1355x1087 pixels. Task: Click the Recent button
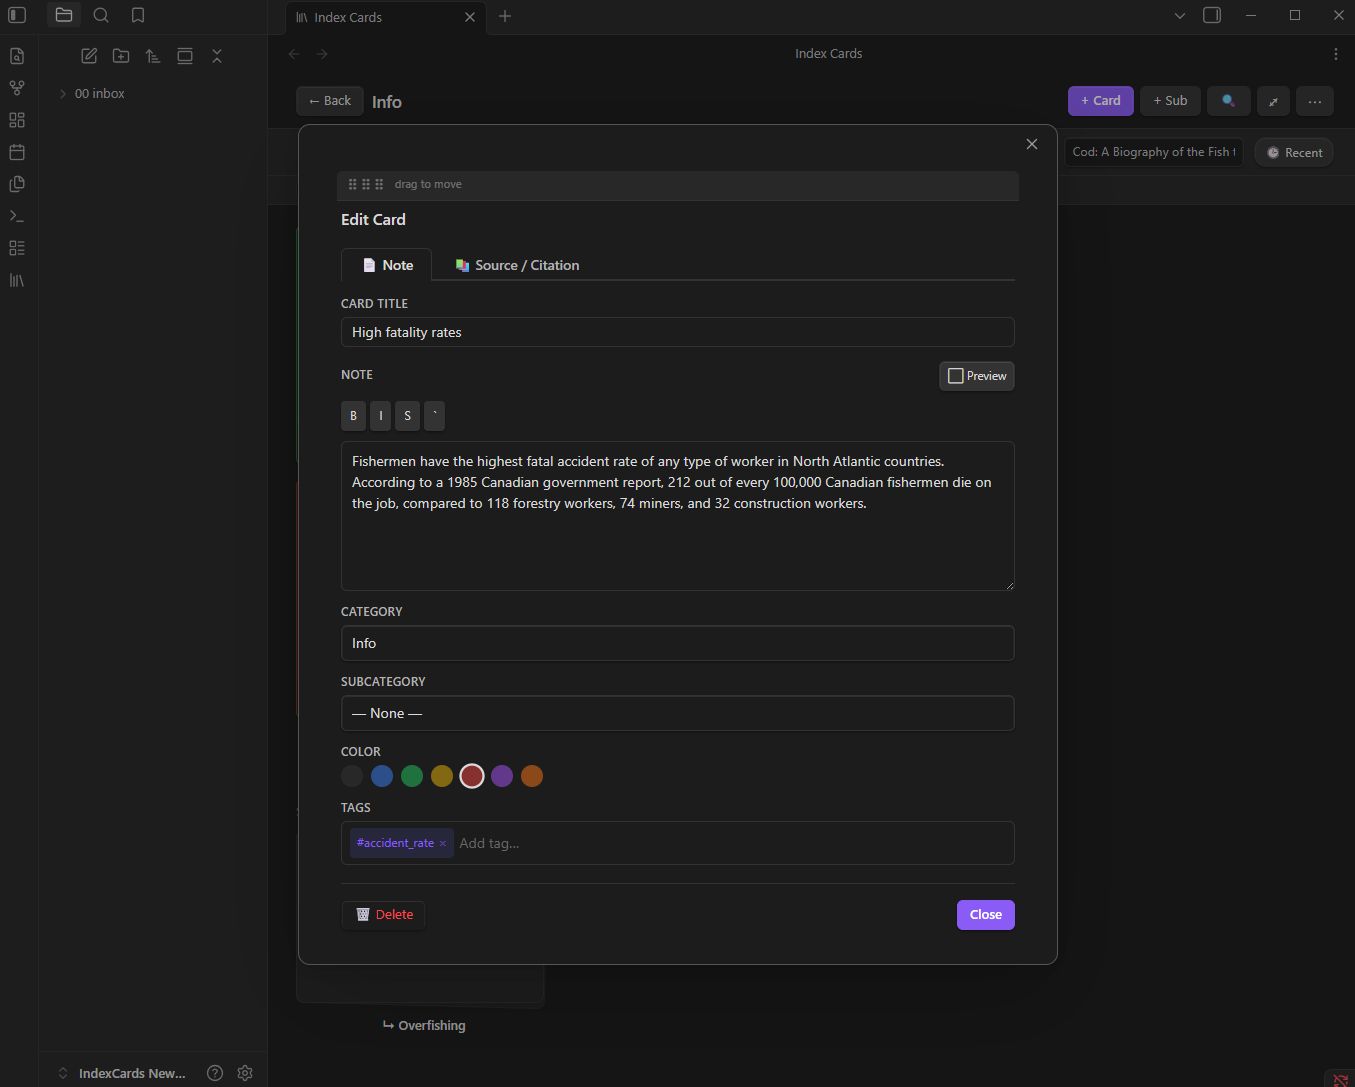1294,153
